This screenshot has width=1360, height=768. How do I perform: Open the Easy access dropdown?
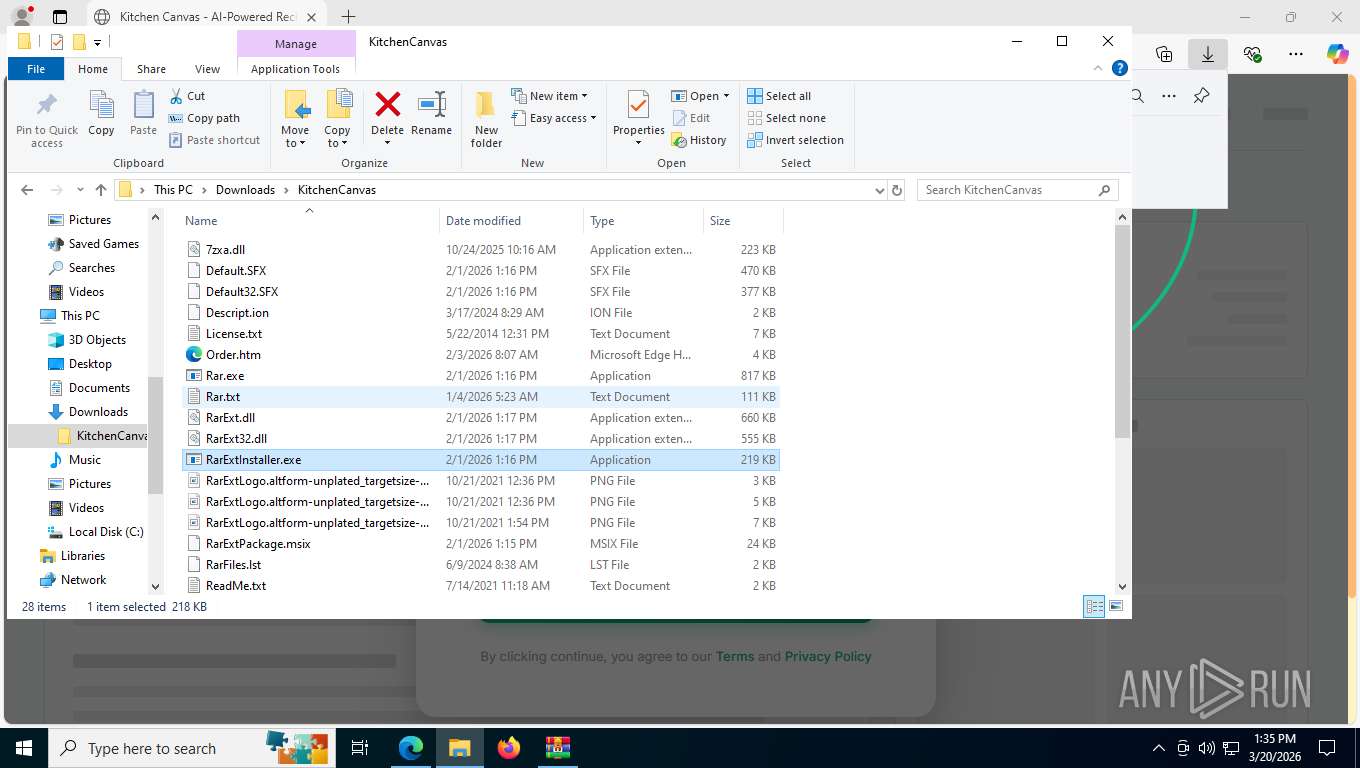coord(553,118)
